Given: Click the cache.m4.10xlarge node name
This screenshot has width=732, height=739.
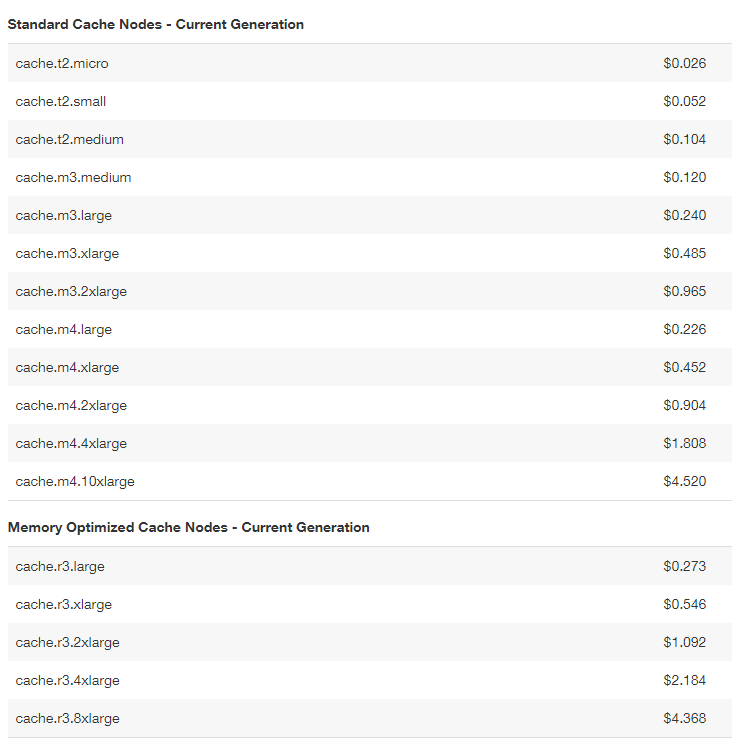Looking at the screenshot, I should [x=75, y=481].
